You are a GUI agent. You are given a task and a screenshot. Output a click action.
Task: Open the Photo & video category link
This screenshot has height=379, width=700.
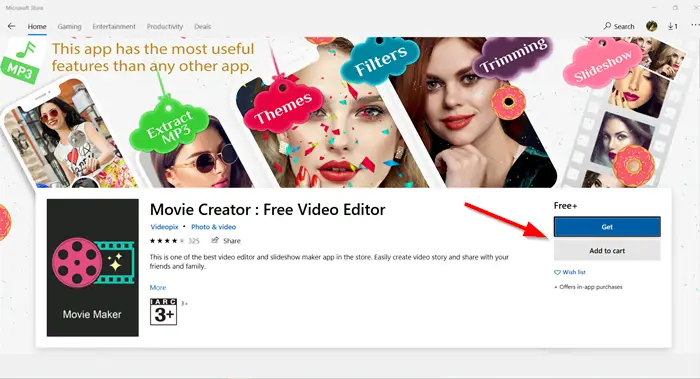pyautogui.click(x=213, y=227)
